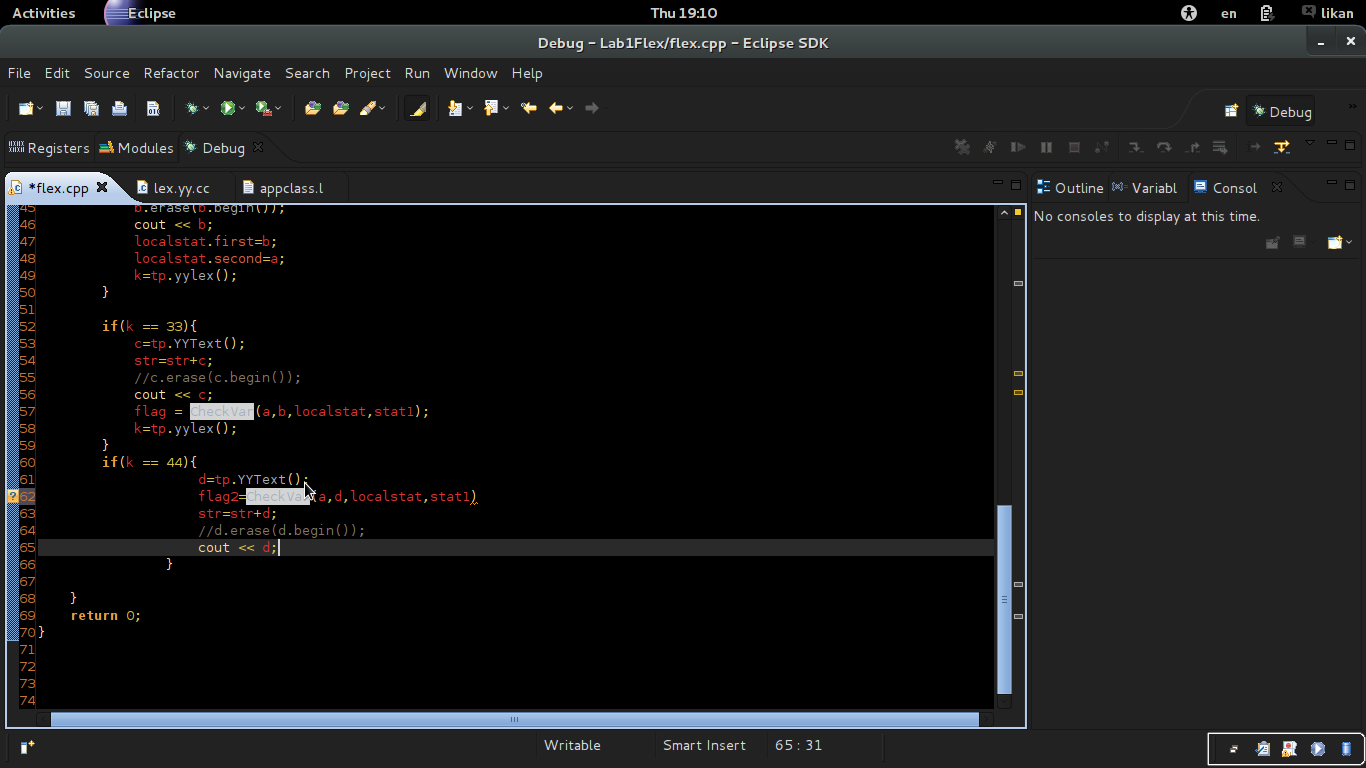Click the Print icon in the toolbar
Screen dimensions: 1366x768
[119, 108]
